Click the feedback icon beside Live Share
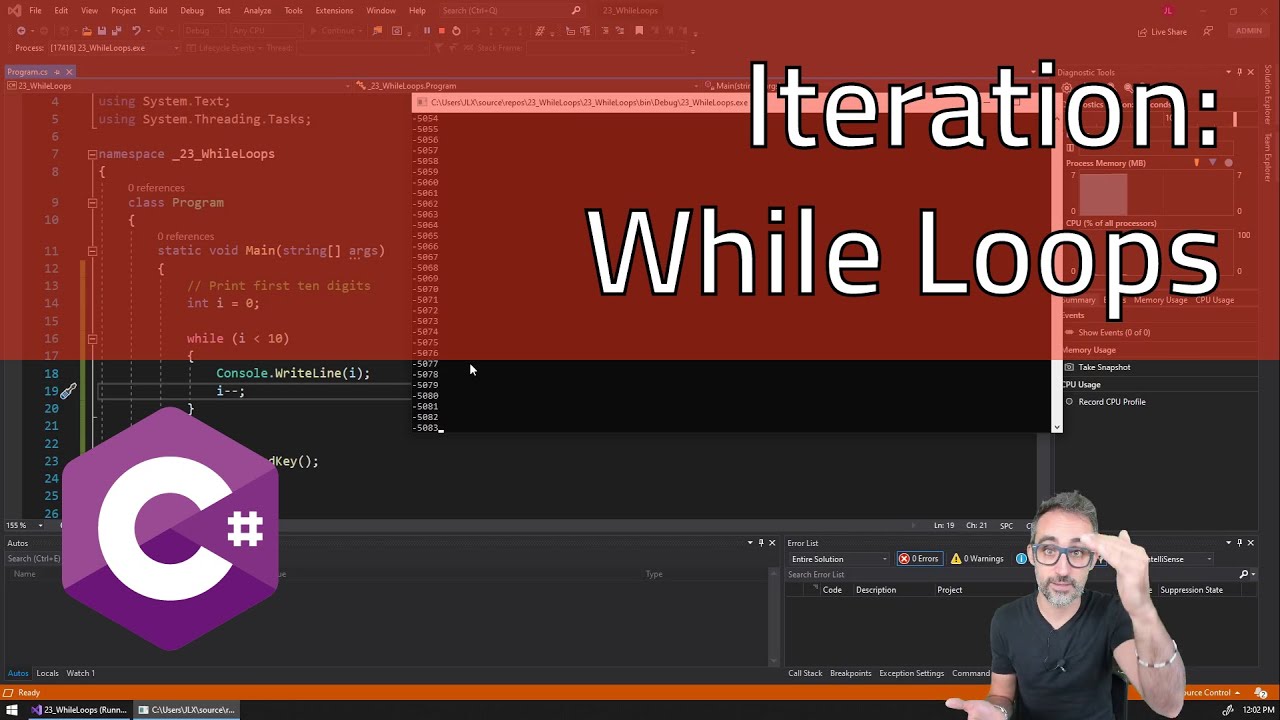1280x720 pixels. pyautogui.click(x=1208, y=31)
